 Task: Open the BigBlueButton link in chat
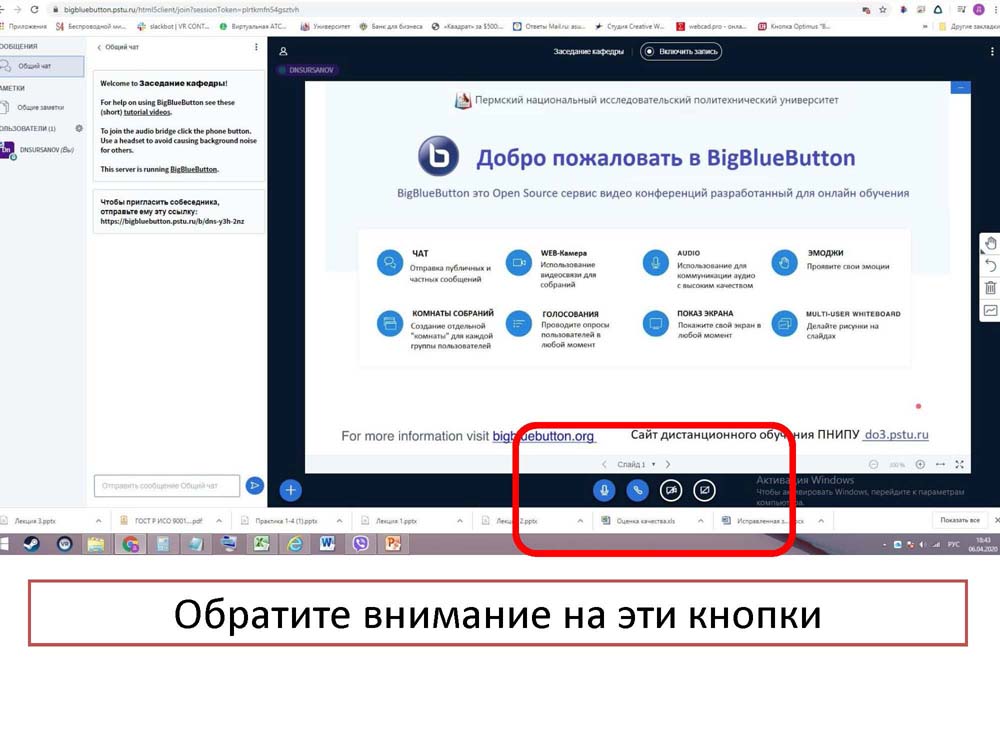(194, 170)
